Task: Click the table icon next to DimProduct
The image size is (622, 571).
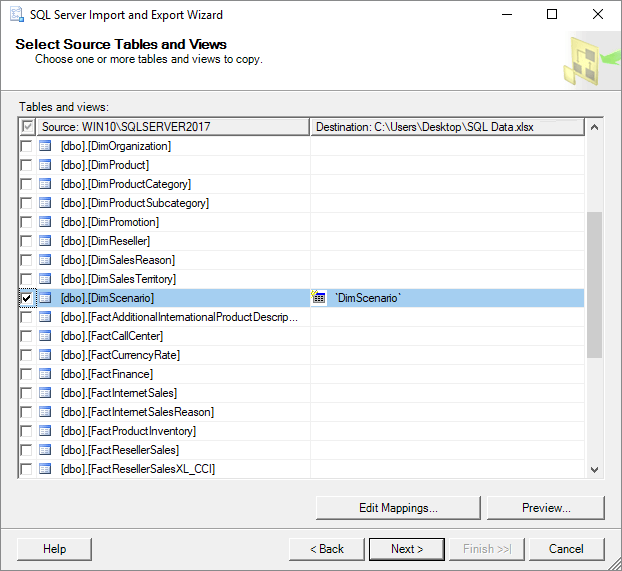Action: point(45,165)
